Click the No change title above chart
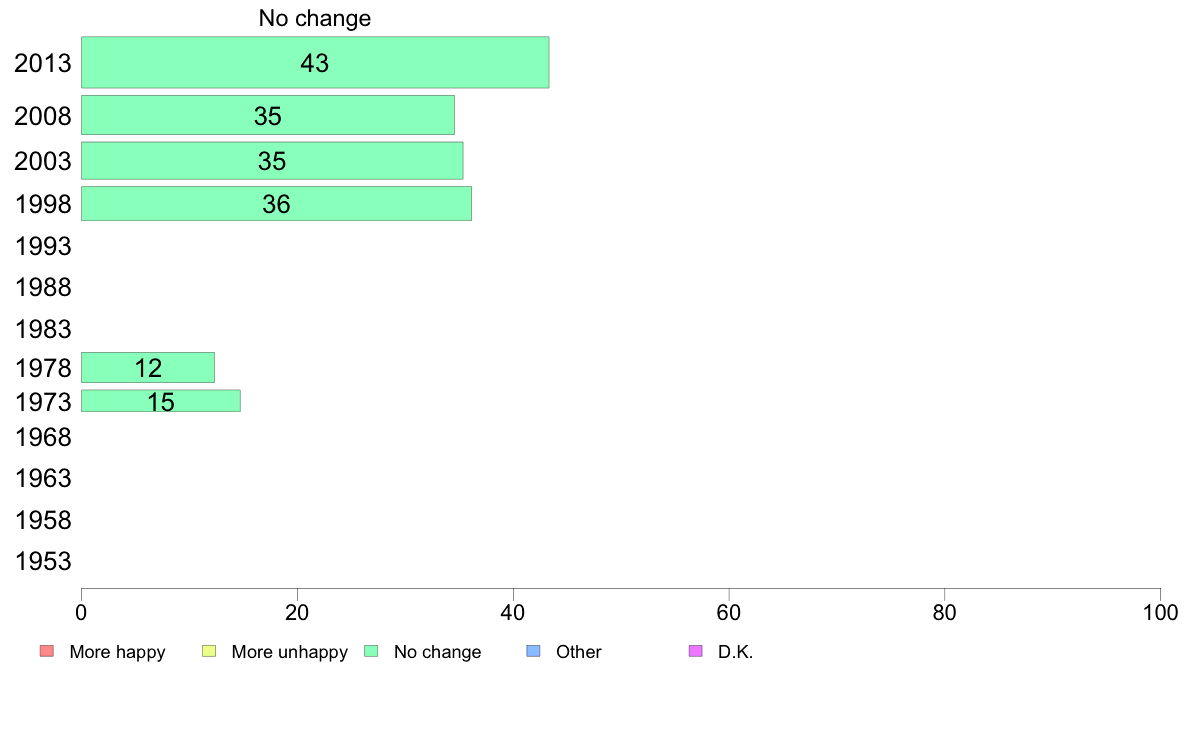The image size is (1188, 736). [314, 18]
